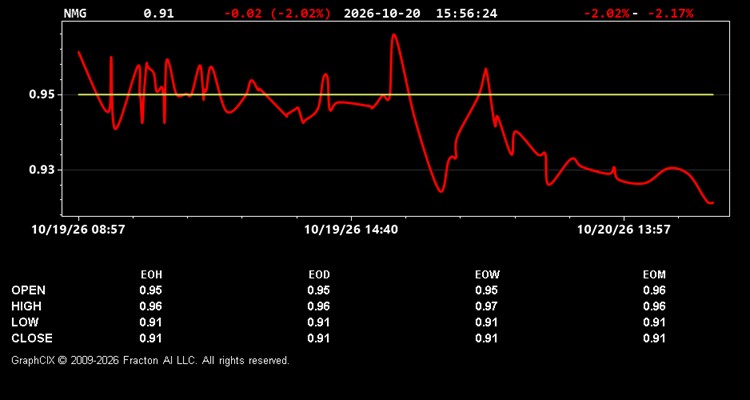Click the EOD column header
This screenshot has width=750, height=400.
click(x=319, y=275)
